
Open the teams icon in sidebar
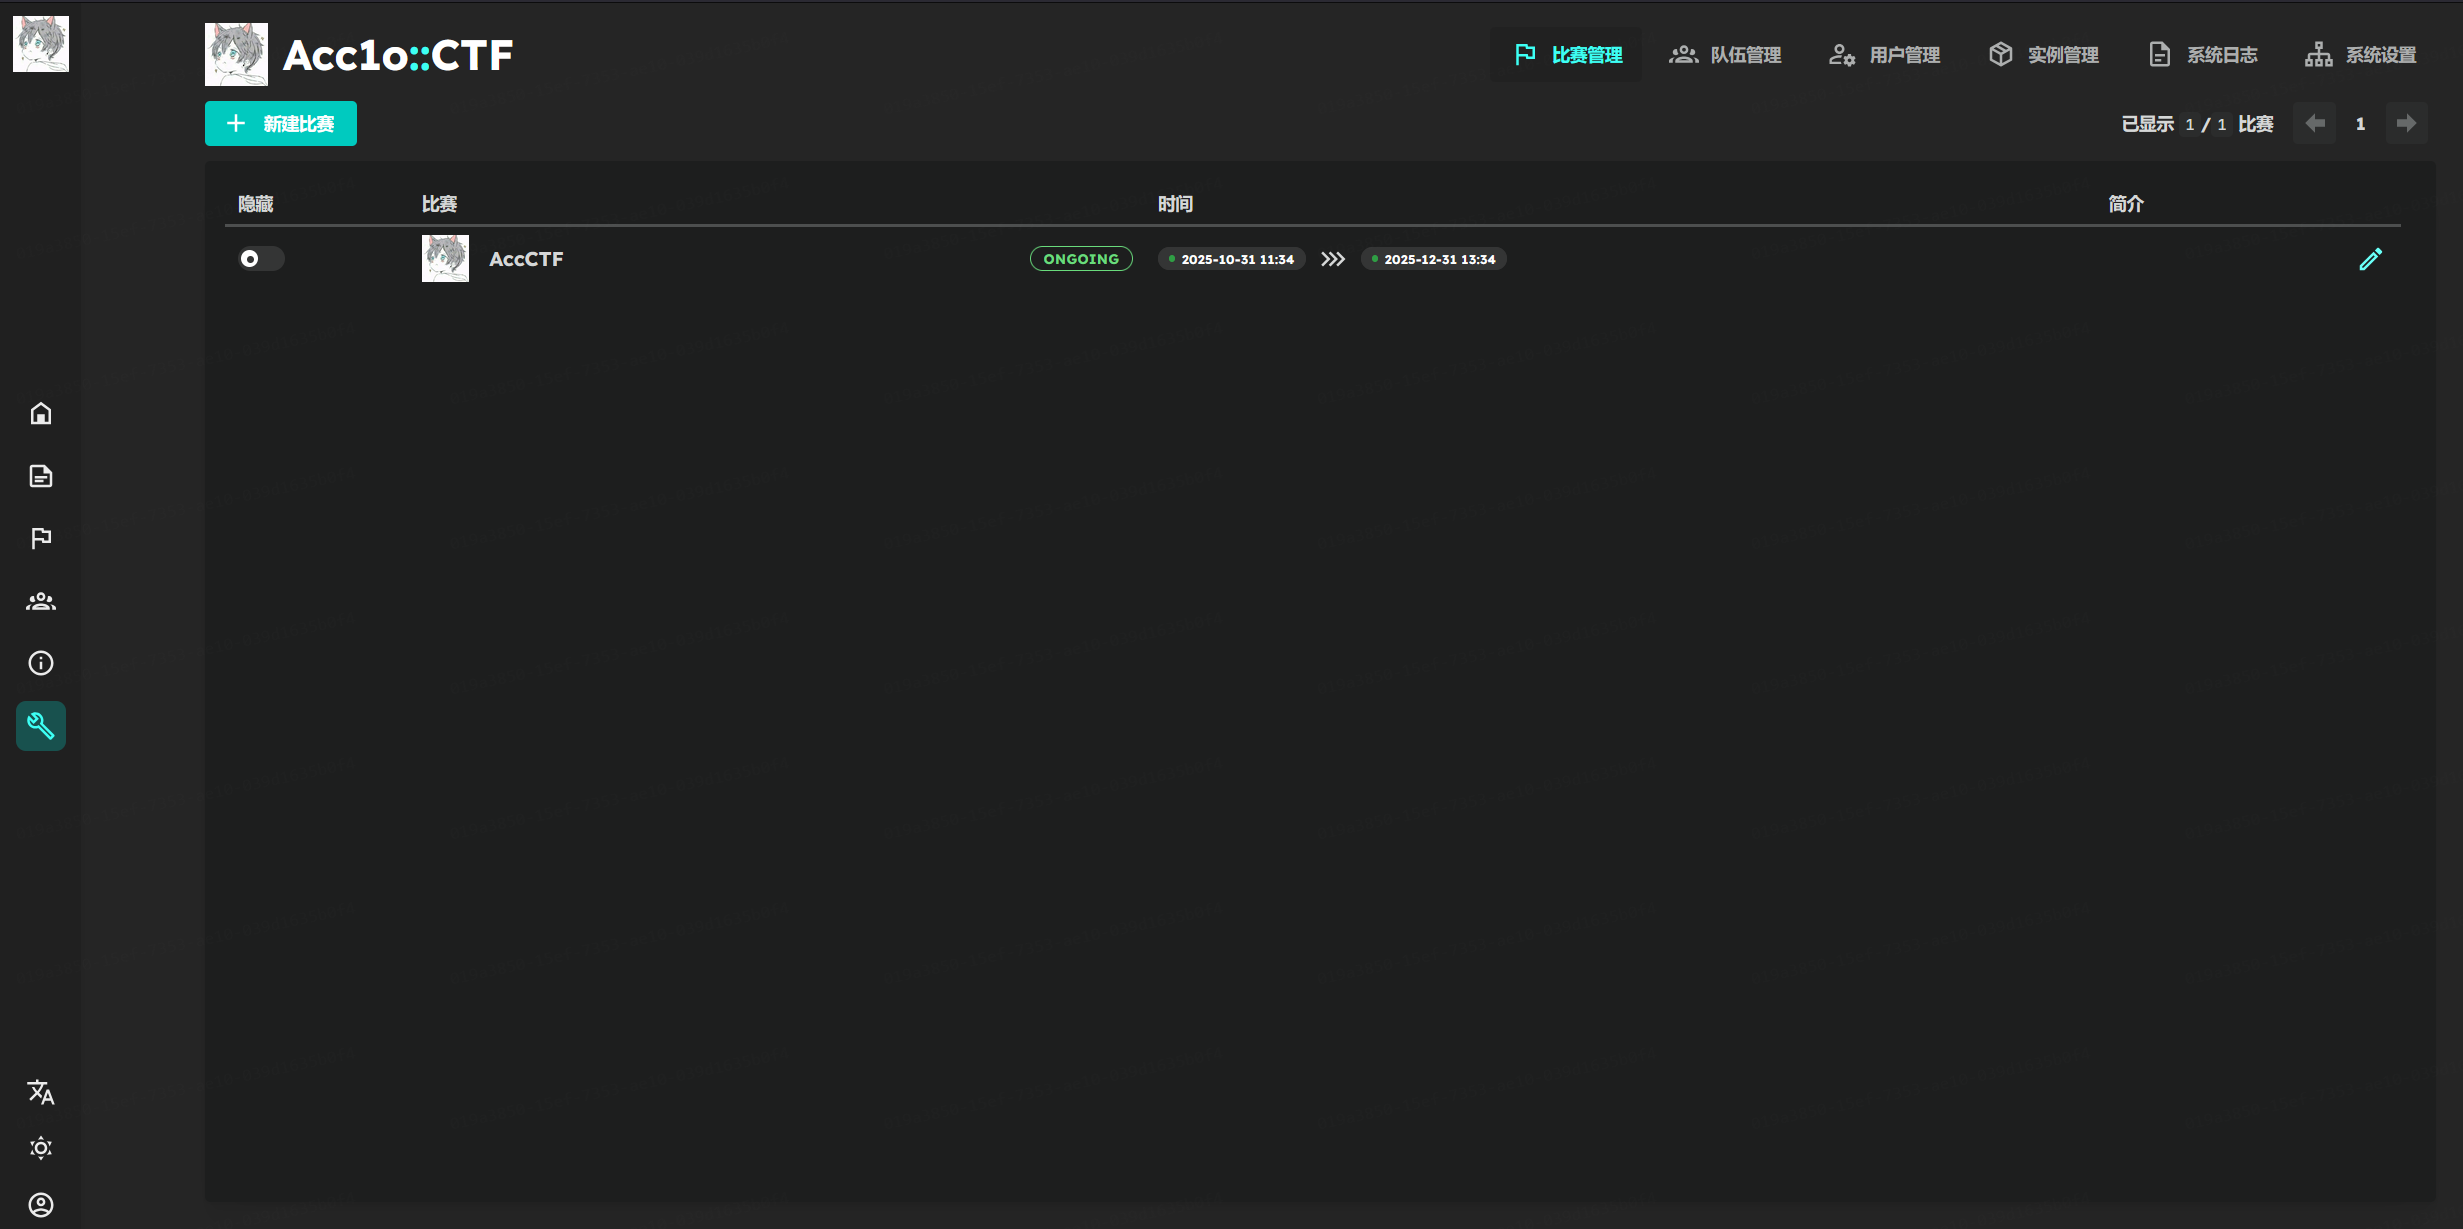(41, 601)
